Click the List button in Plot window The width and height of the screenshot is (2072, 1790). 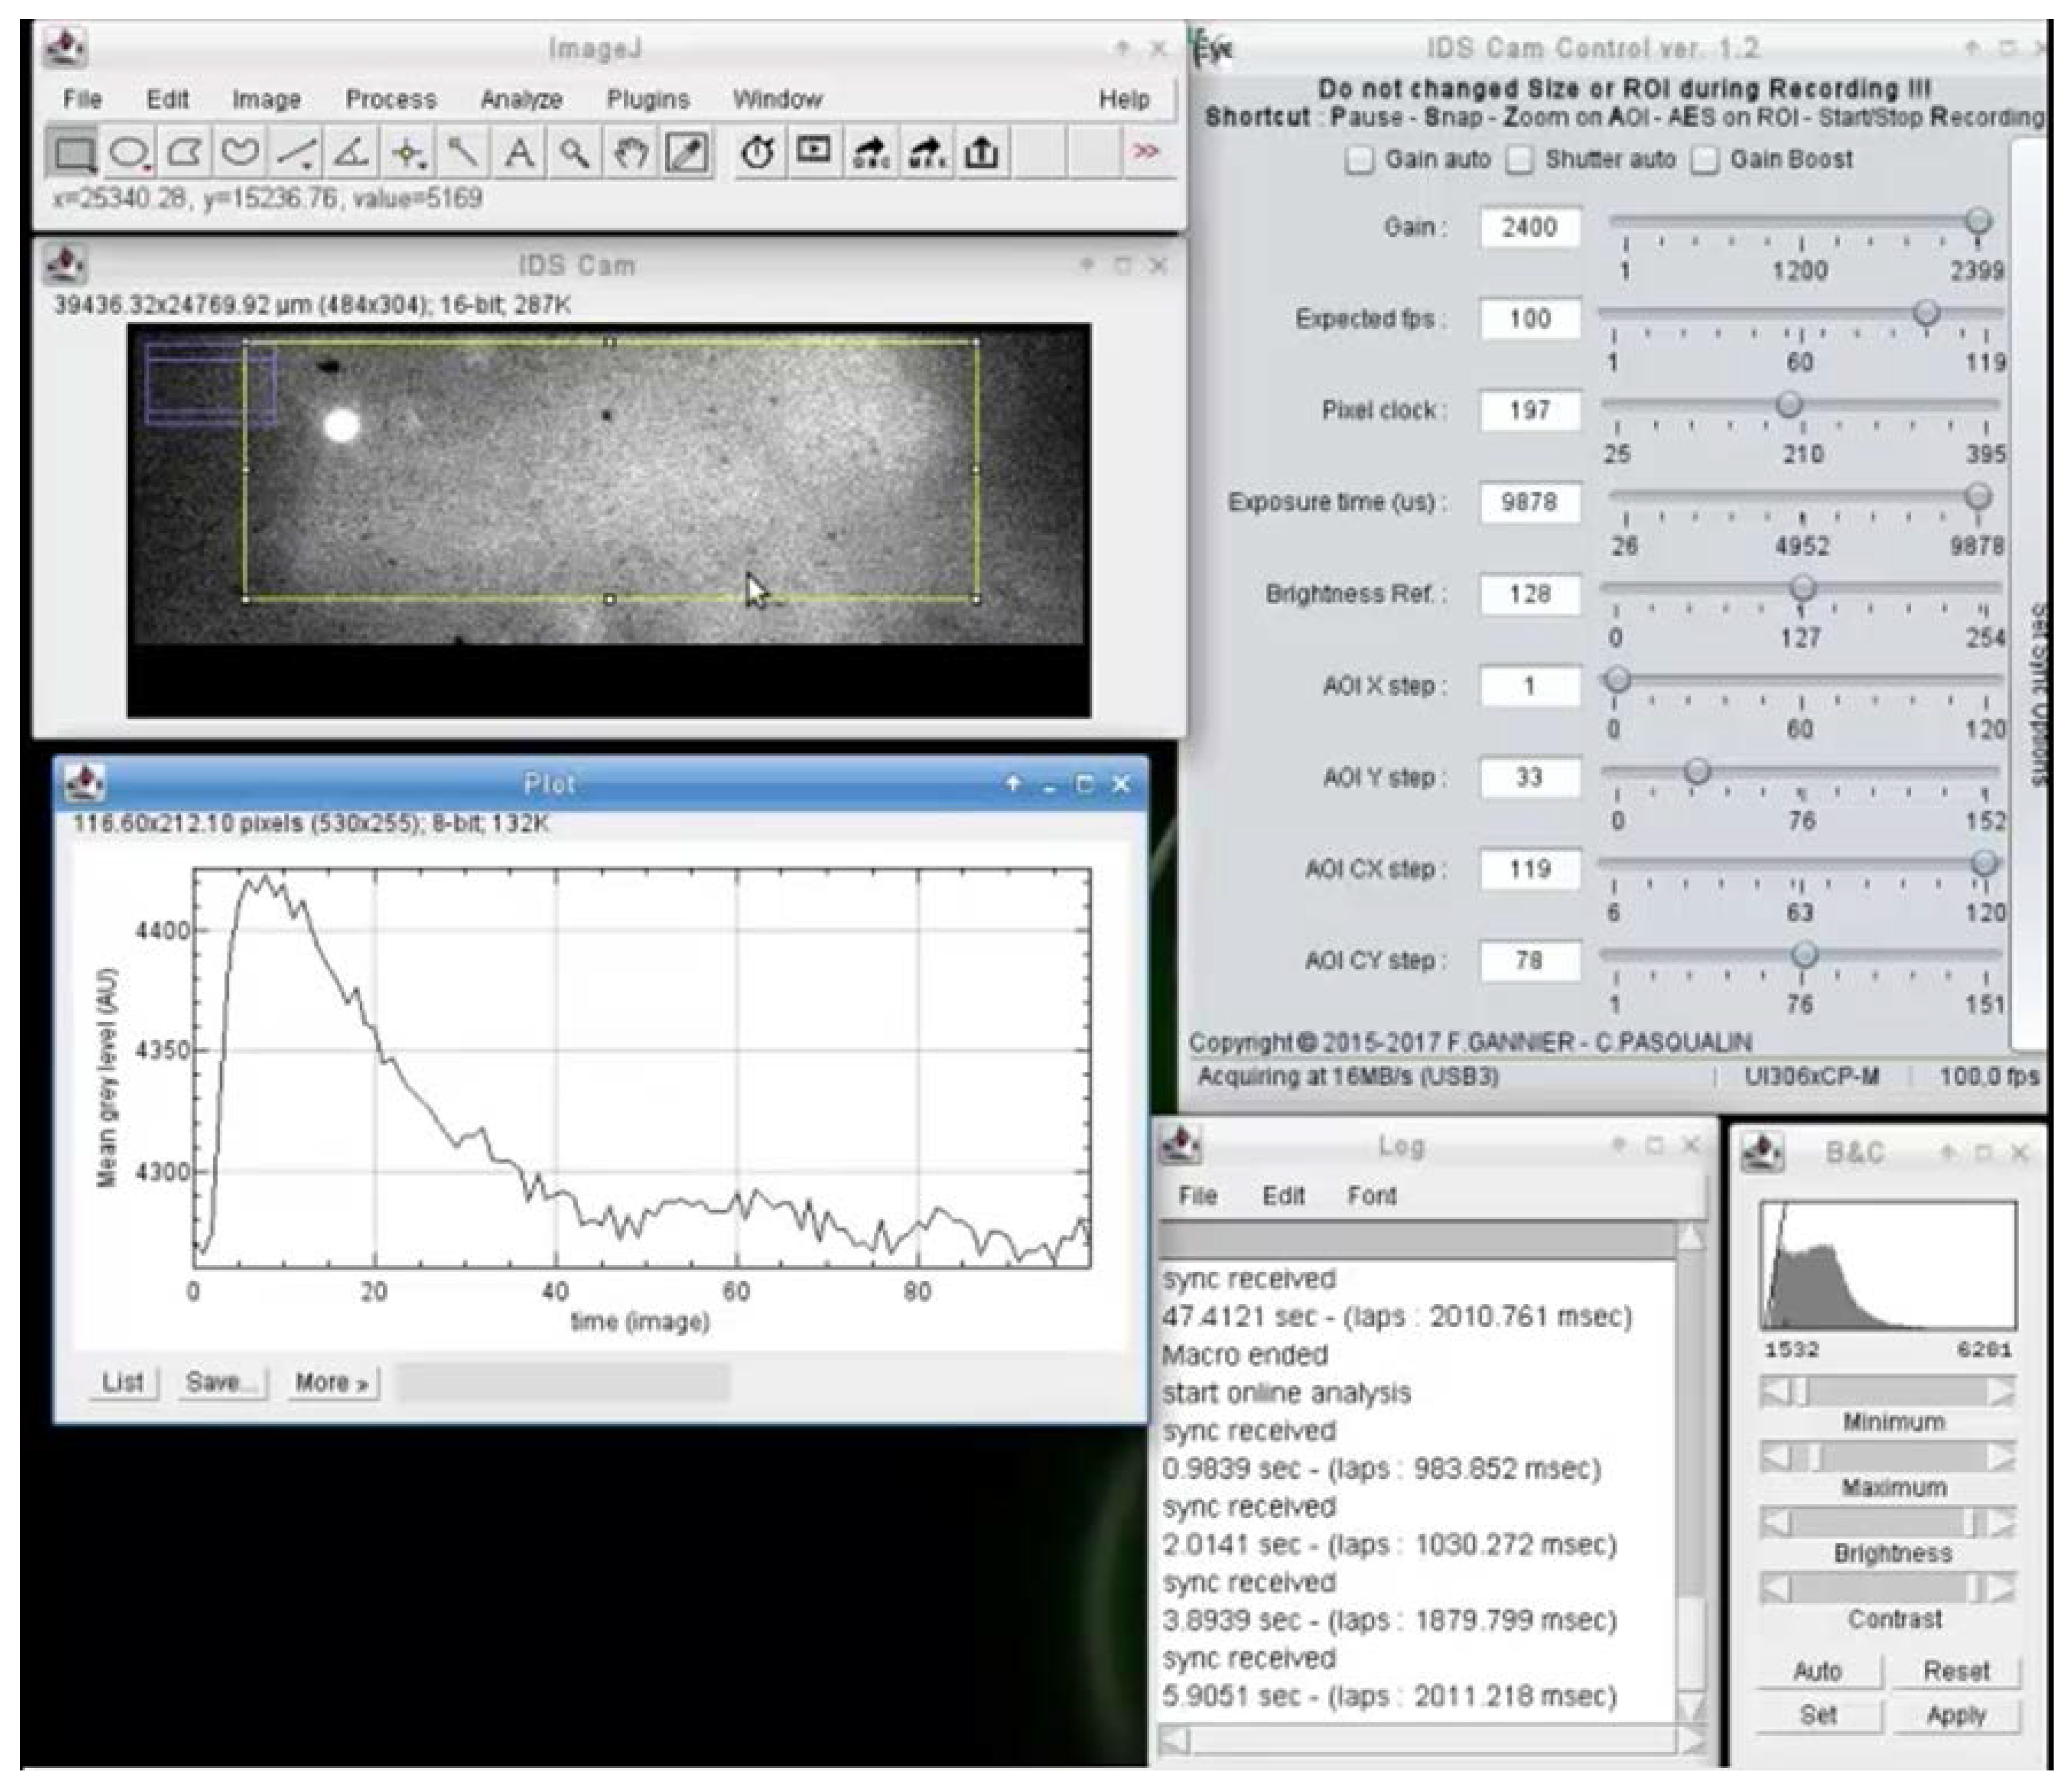coord(123,1383)
